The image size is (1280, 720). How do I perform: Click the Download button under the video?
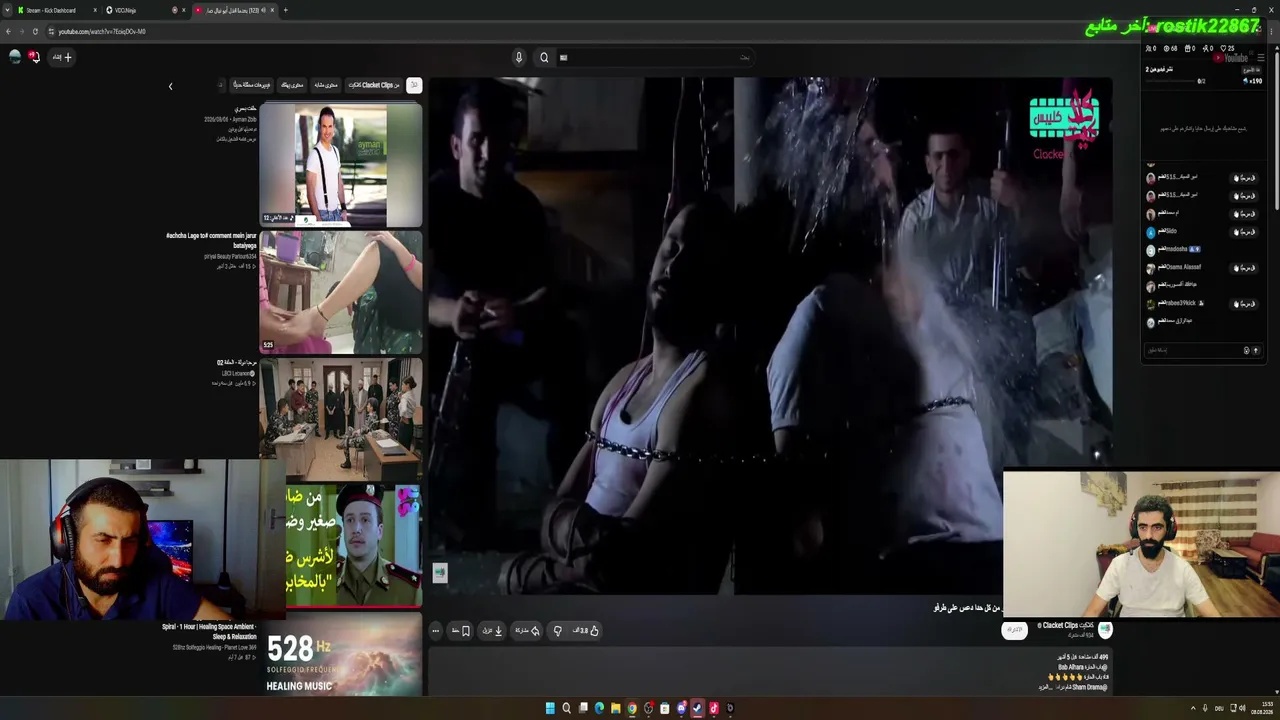(x=493, y=631)
